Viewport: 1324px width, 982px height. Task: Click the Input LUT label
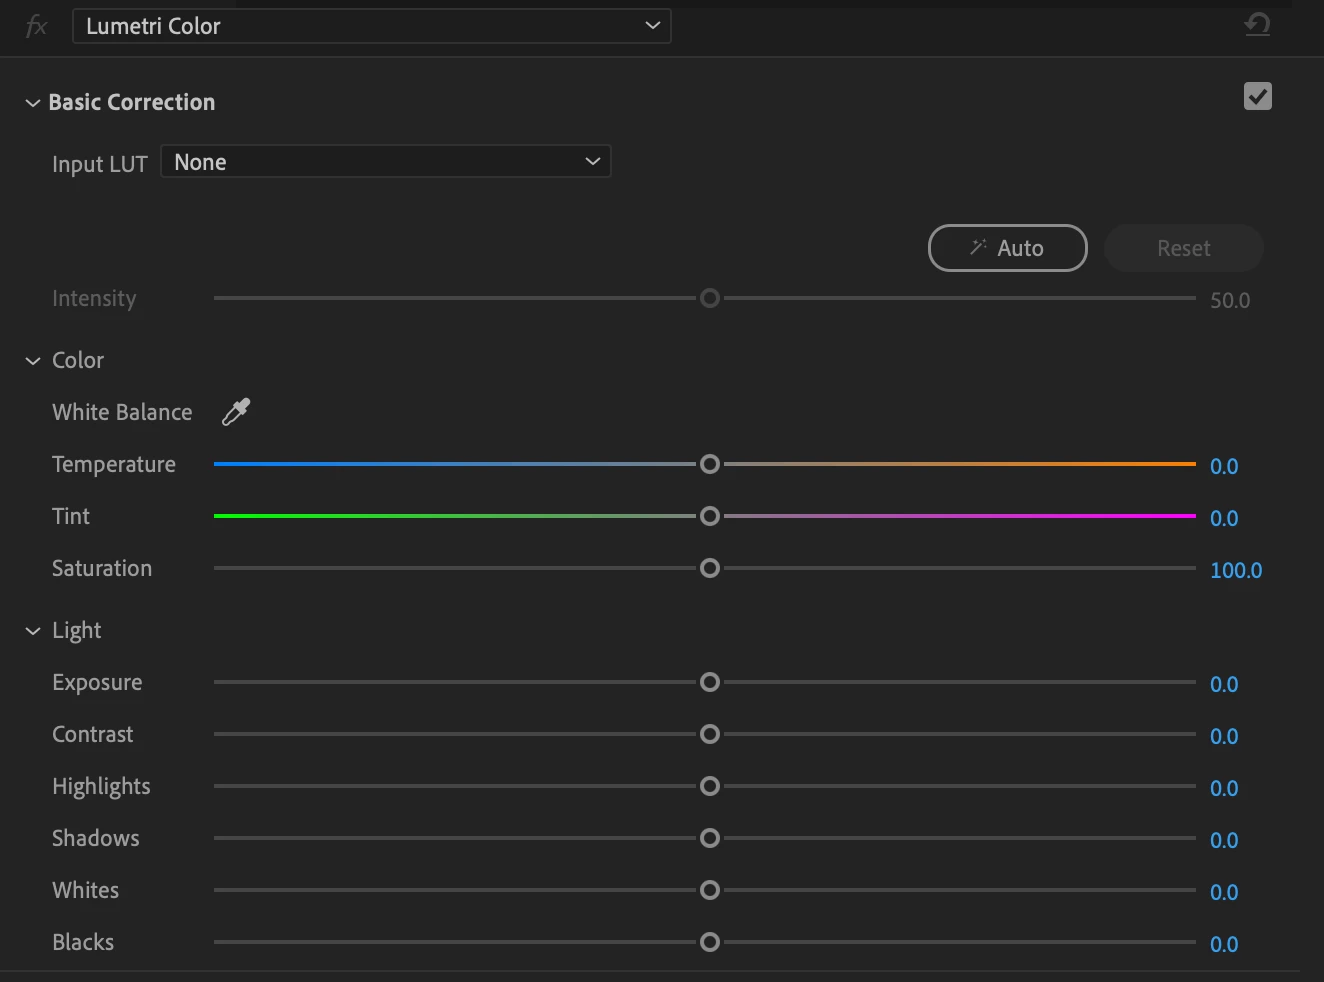[100, 164]
